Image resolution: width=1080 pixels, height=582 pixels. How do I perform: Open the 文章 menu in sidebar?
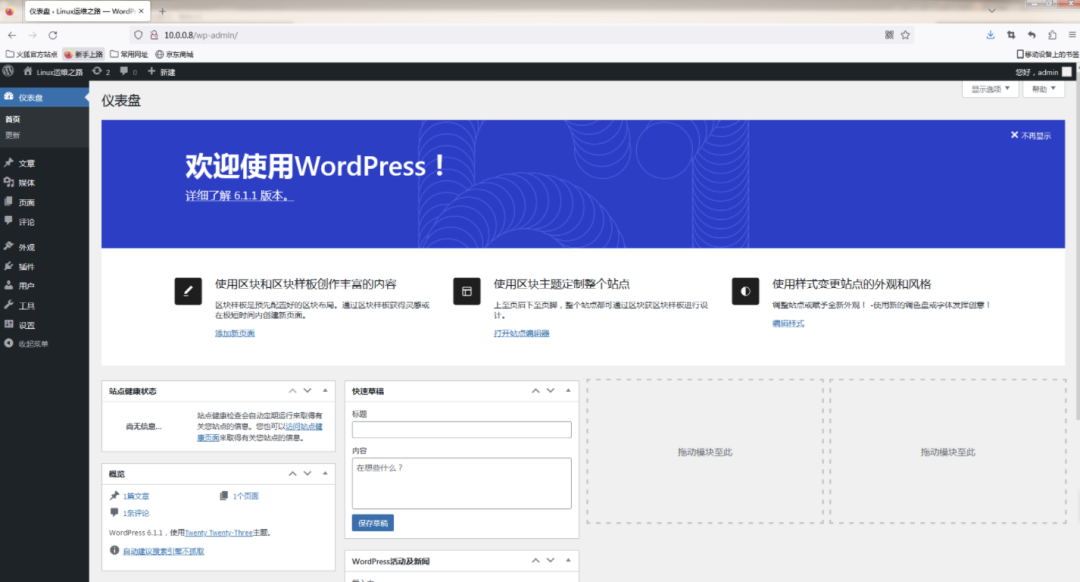click(x=27, y=163)
